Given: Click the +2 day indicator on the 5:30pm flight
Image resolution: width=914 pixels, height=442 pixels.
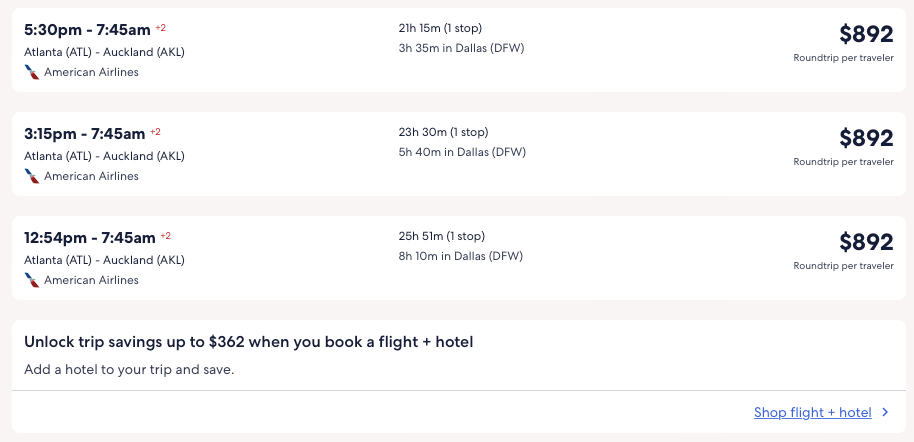Looking at the screenshot, I should pyautogui.click(x=161, y=27).
